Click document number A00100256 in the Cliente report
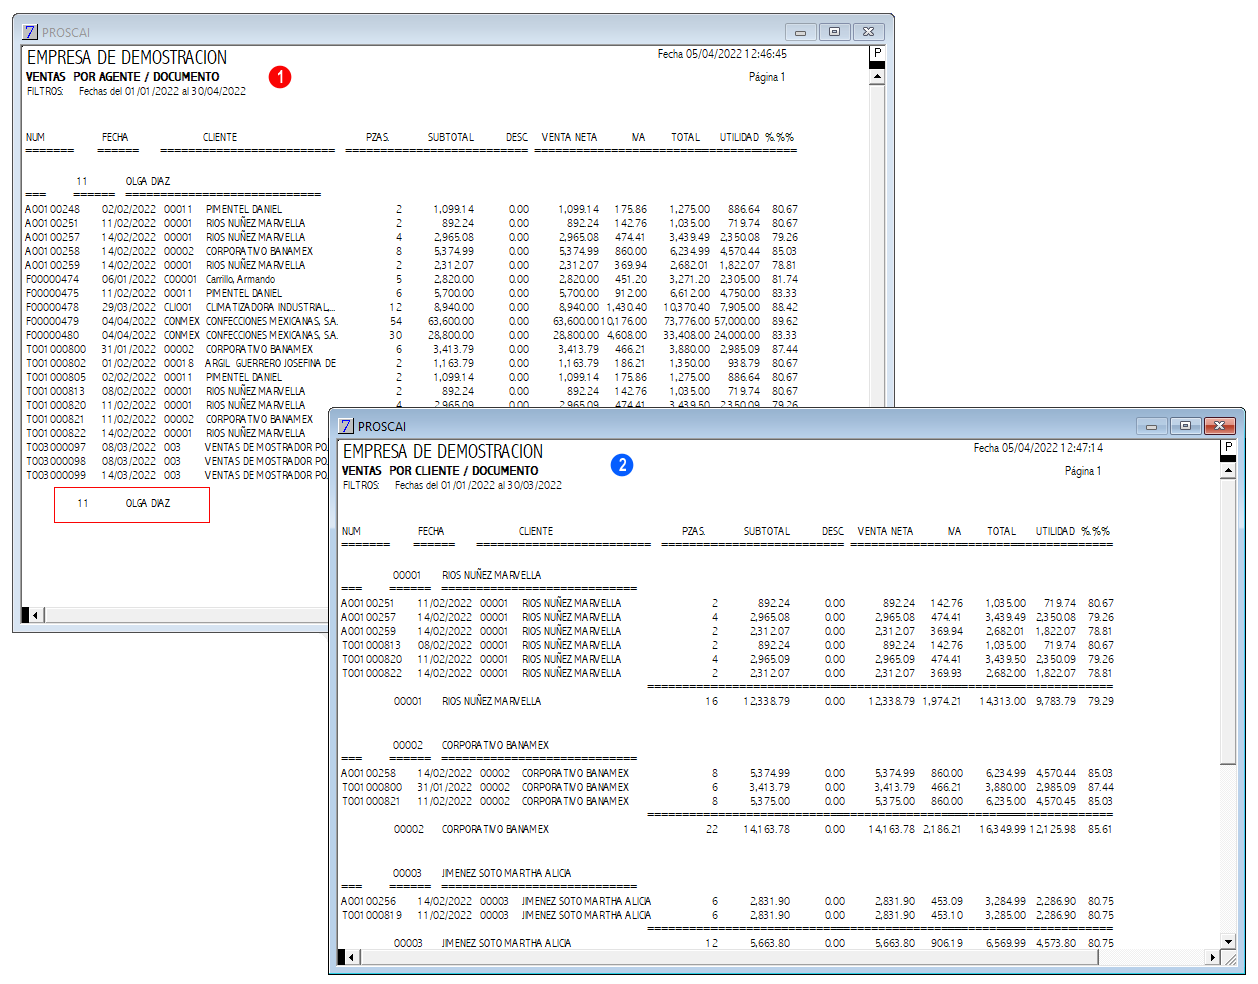The height and width of the screenshot is (984, 1258). click(368, 901)
